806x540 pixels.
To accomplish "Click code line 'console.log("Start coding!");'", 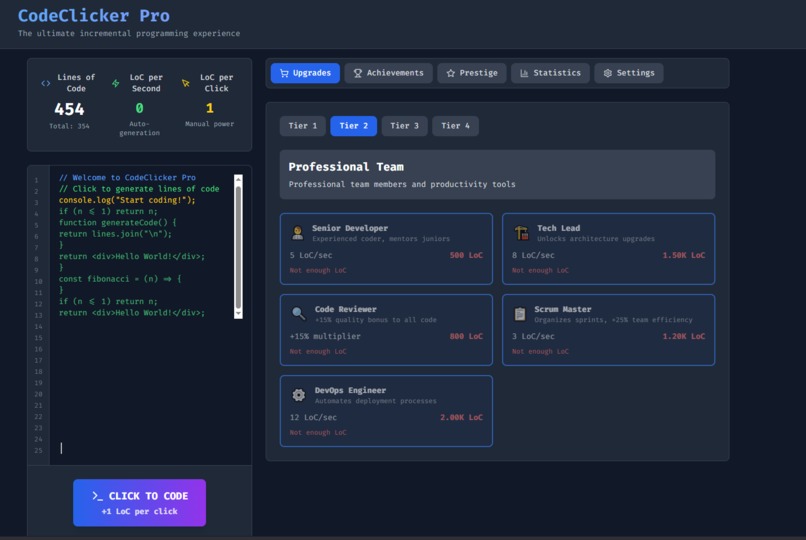I will click(x=127, y=200).
